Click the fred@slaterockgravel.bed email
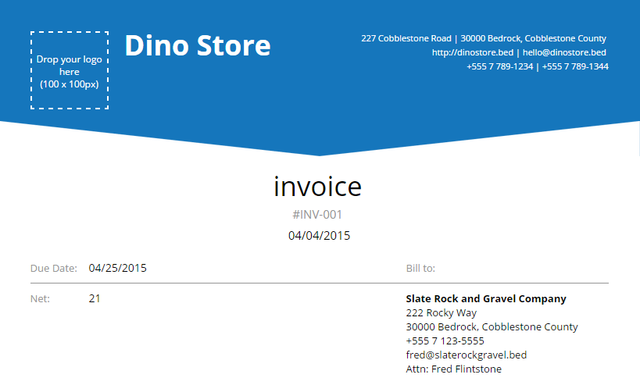This screenshot has width=640, height=378. [466, 355]
